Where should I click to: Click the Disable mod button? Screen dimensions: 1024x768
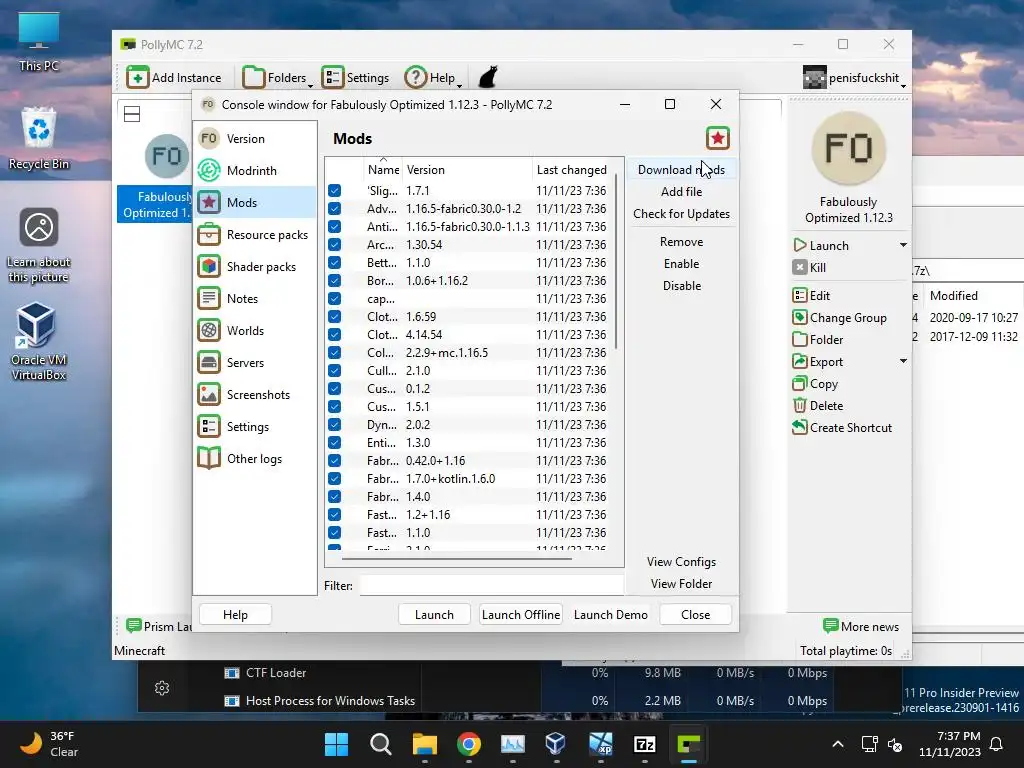(x=681, y=285)
